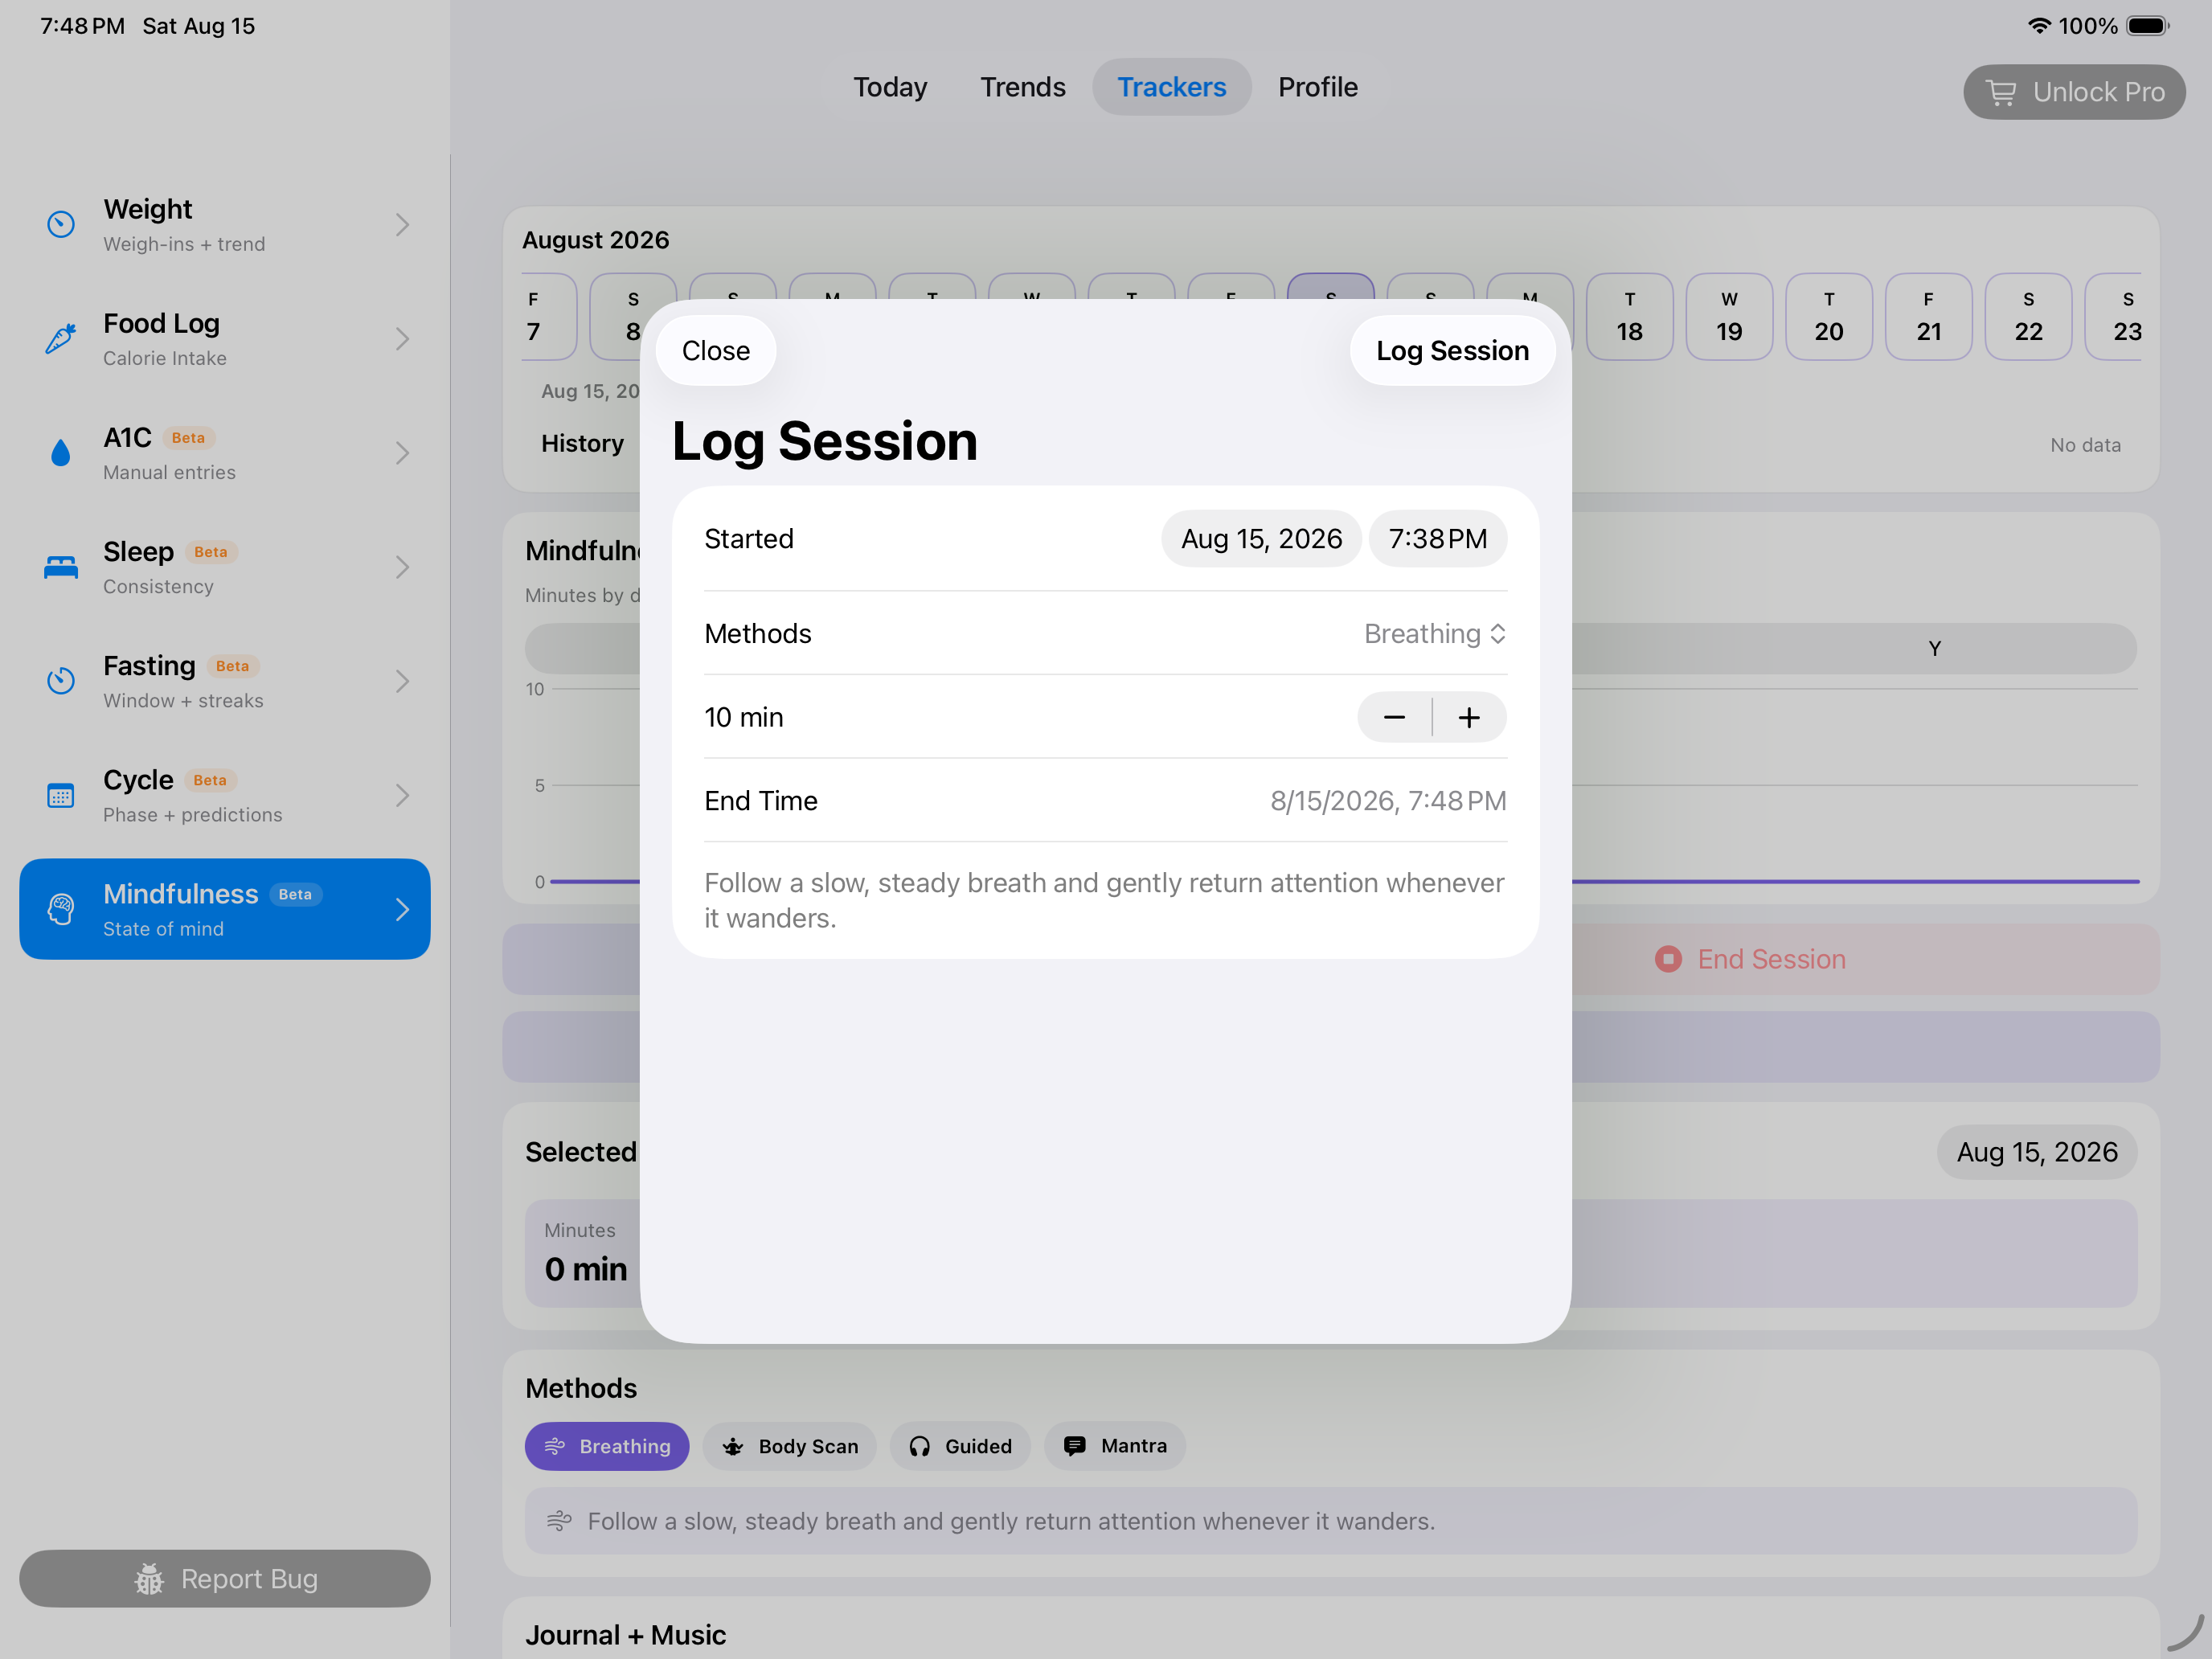Image resolution: width=2212 pixels, height=1659 pixels.
Task: Expand the Sleep row chevron
Action: [x=402, y=567]
